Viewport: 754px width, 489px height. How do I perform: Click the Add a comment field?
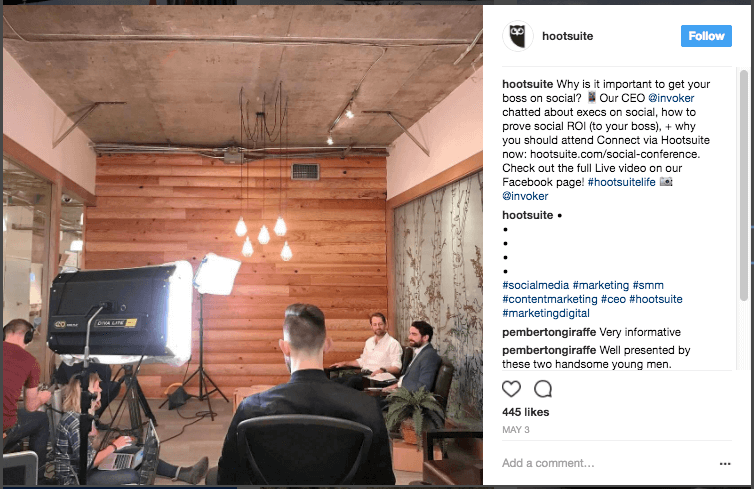click(607, 463)
